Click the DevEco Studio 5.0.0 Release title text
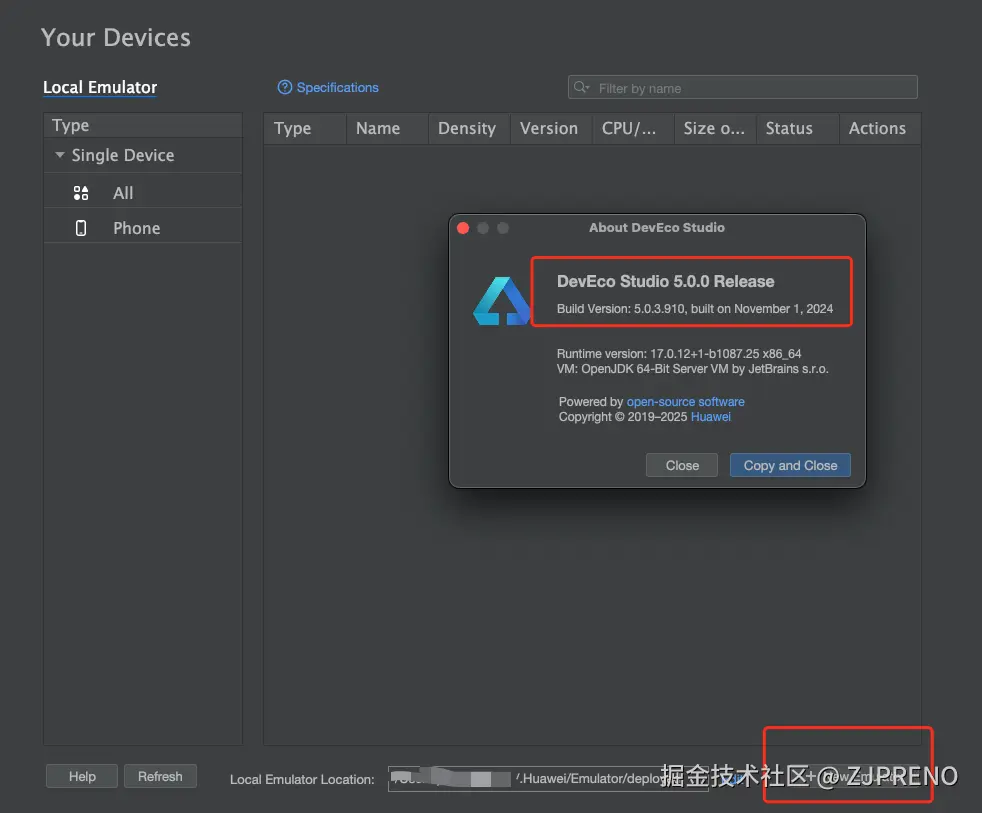The height and width of the screenshot is (813, 982). click(x=665, y=281)
